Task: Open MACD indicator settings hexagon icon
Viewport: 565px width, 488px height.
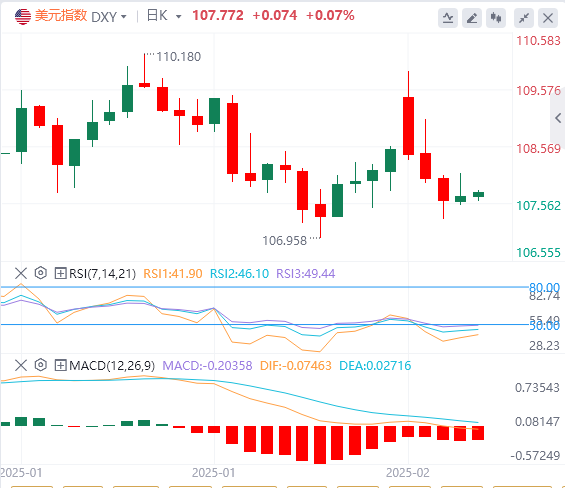Action: tap(41, 365)
